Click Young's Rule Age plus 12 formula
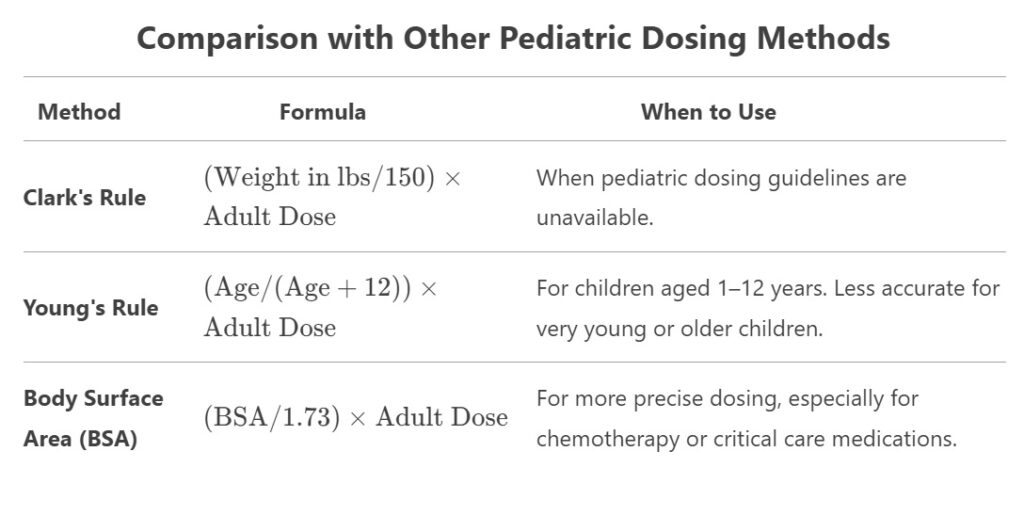 coord(320,307)
